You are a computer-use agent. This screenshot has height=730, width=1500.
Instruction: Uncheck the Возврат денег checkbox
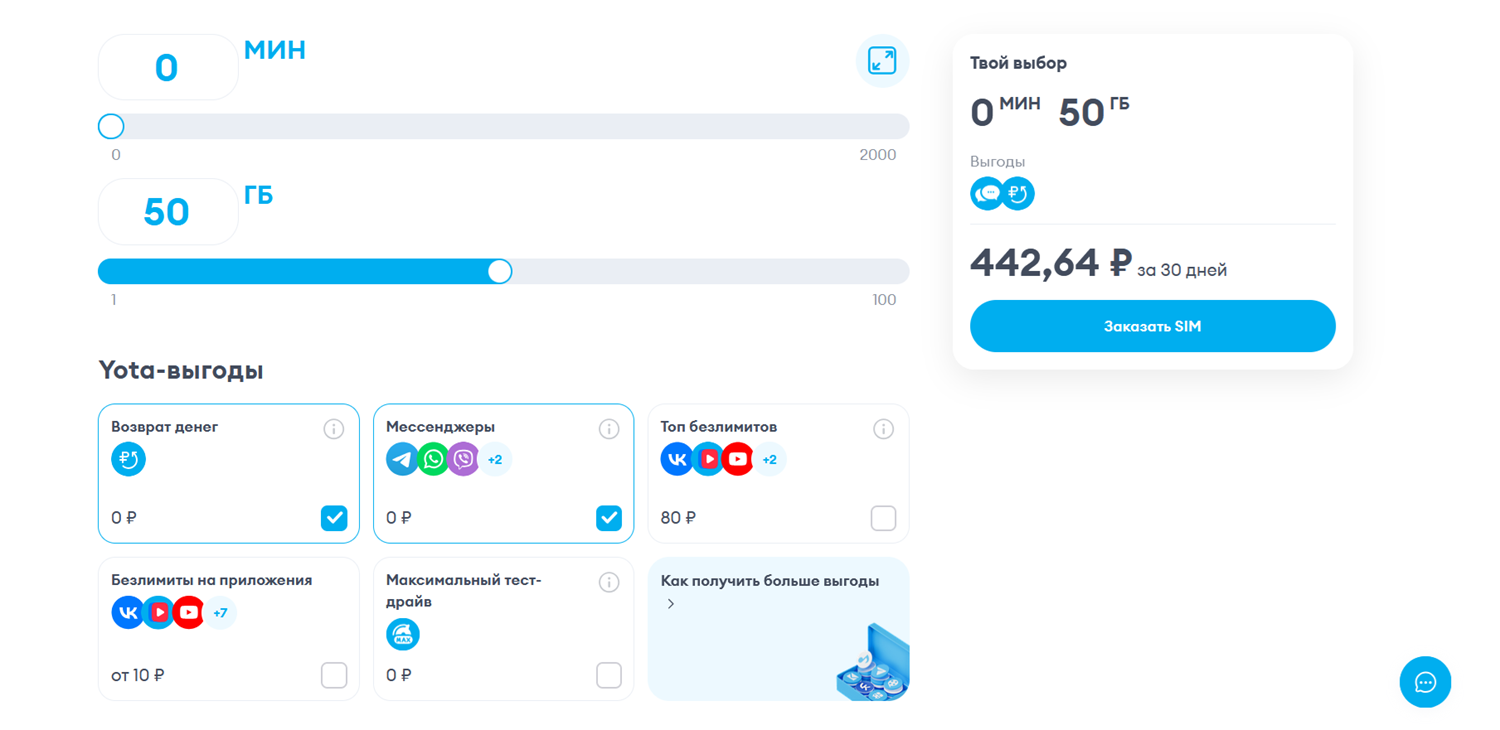[334, 518]
